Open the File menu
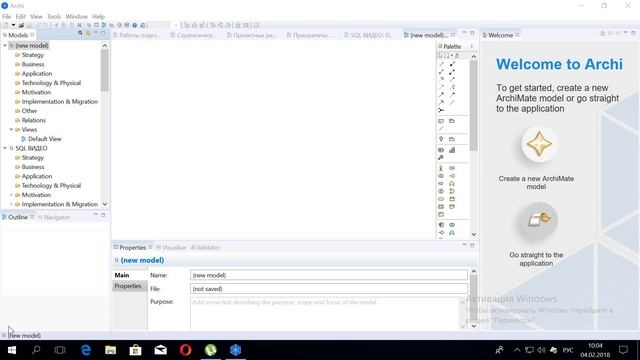Image resolution: width=640 pixels, height=360 pixels. [7, 17]
